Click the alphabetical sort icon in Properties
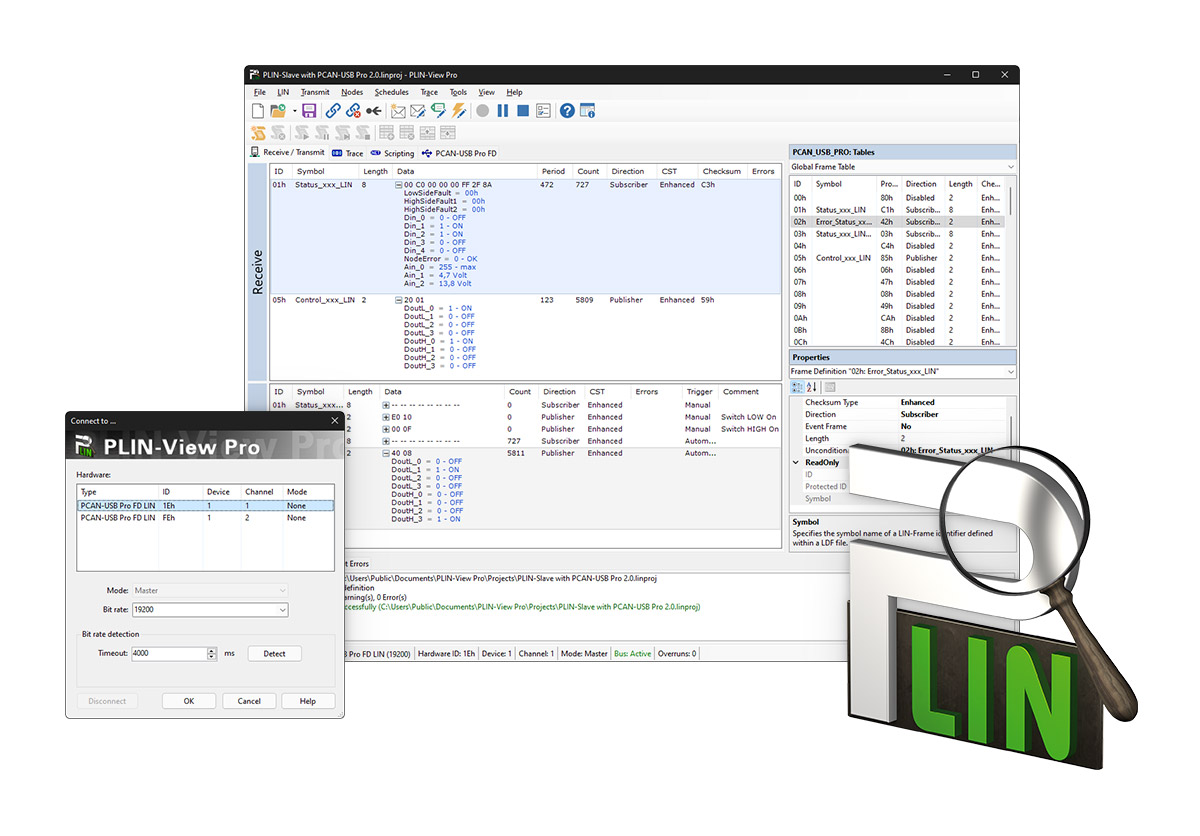This screenshot has width=1200, height=836. tap(811, 387)
